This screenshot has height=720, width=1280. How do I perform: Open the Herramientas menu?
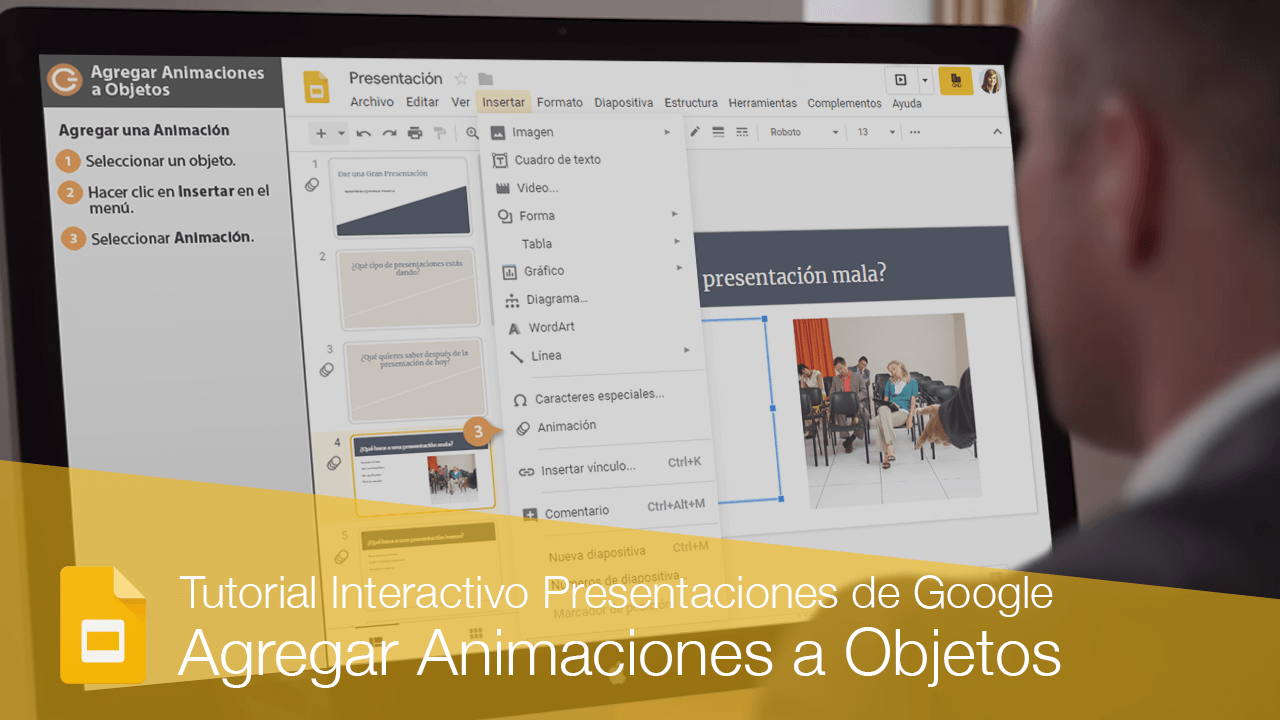pos(763,103)
